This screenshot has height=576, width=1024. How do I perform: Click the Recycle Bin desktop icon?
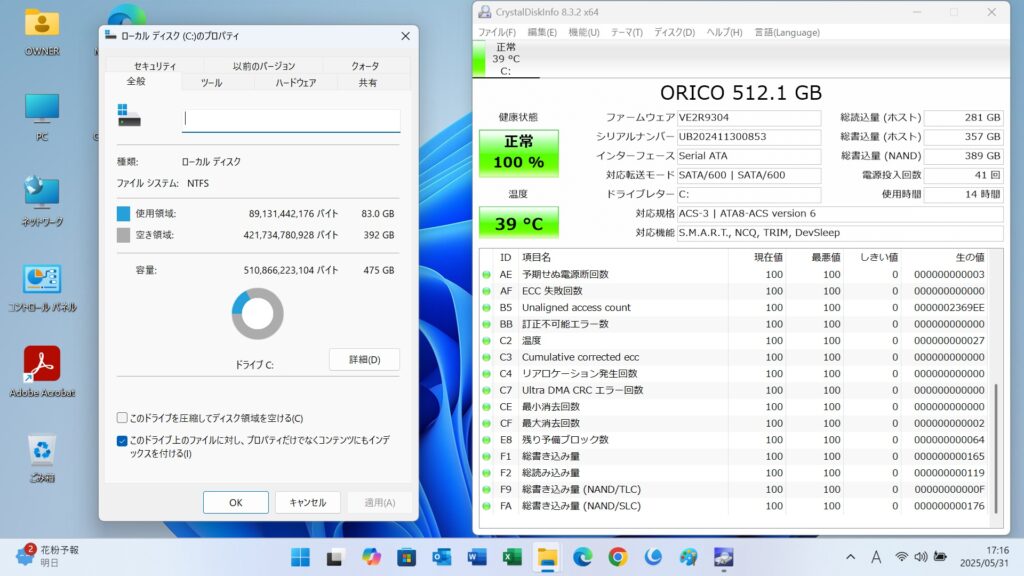point(42,451)
